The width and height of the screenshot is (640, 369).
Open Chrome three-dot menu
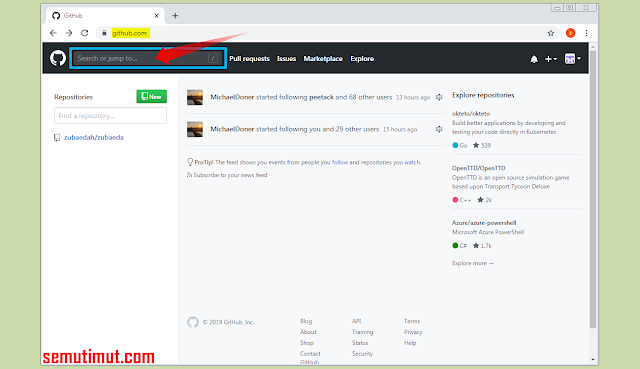pyautogui.click(x=586, y=33)
